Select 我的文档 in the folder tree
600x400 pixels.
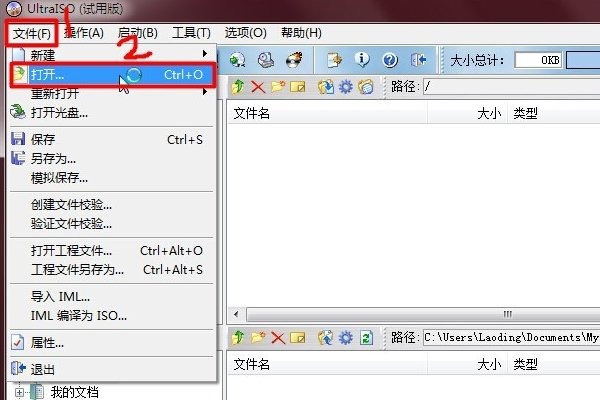75,392
